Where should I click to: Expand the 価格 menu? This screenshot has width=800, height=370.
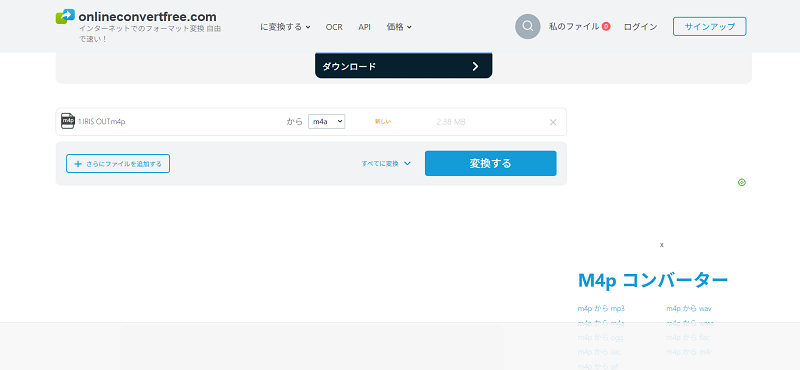coord(399,27)
